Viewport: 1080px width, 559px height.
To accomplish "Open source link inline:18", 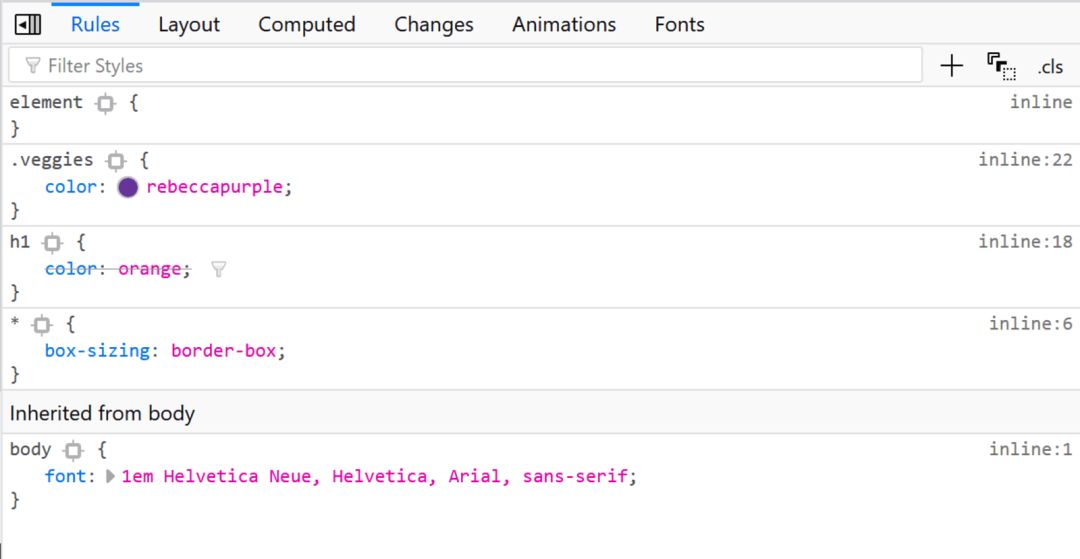I will tap(1026, 242).
